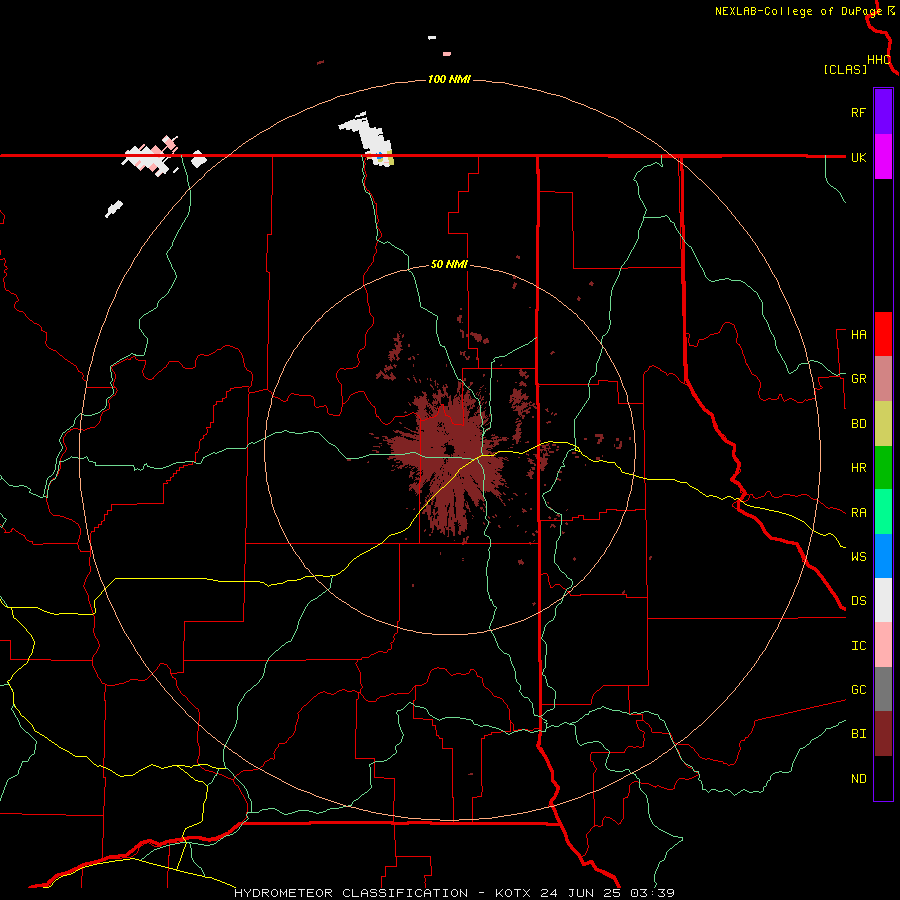The image size is (900, 900).
Task: Select the yellow BD legend swatch
Action: click(883, 424)
